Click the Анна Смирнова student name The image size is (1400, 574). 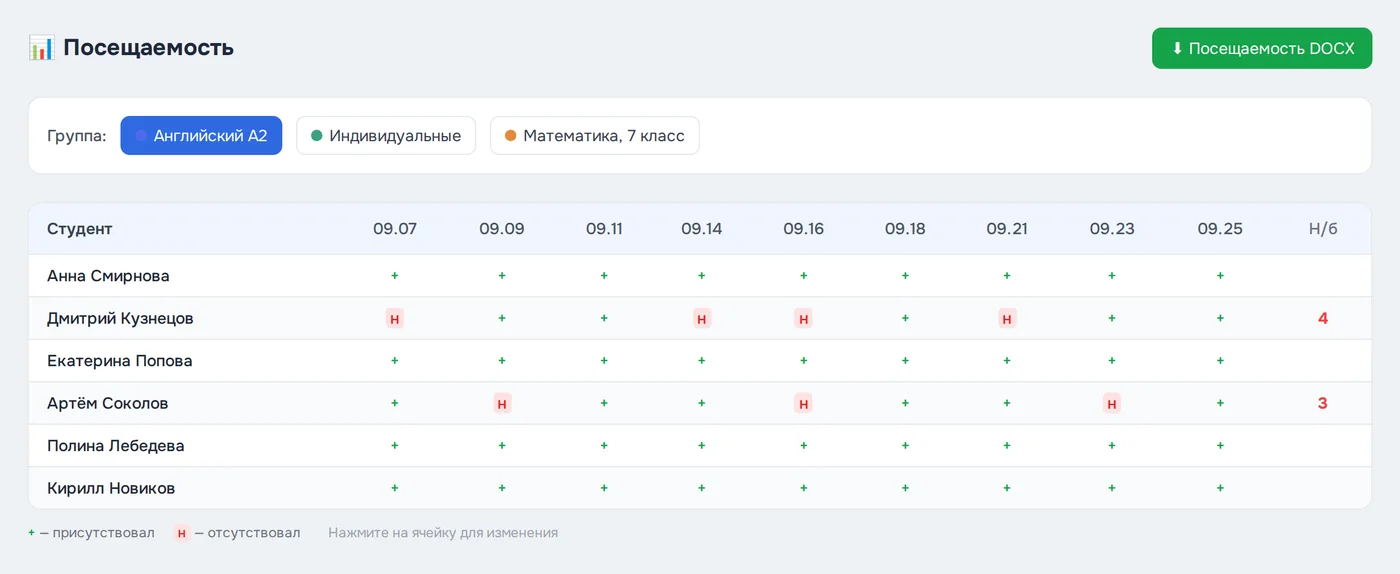pyautogui.click(x=108, y=276)
